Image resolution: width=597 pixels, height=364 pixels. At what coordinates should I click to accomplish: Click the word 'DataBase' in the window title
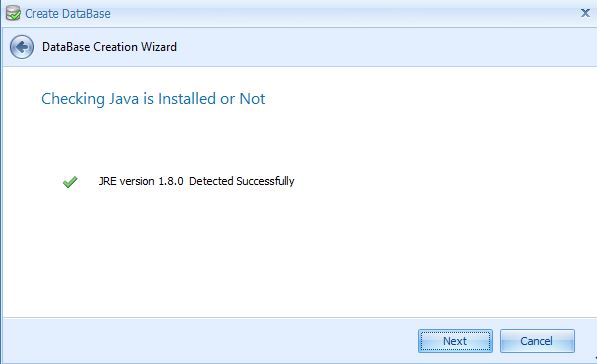[86, 14]
